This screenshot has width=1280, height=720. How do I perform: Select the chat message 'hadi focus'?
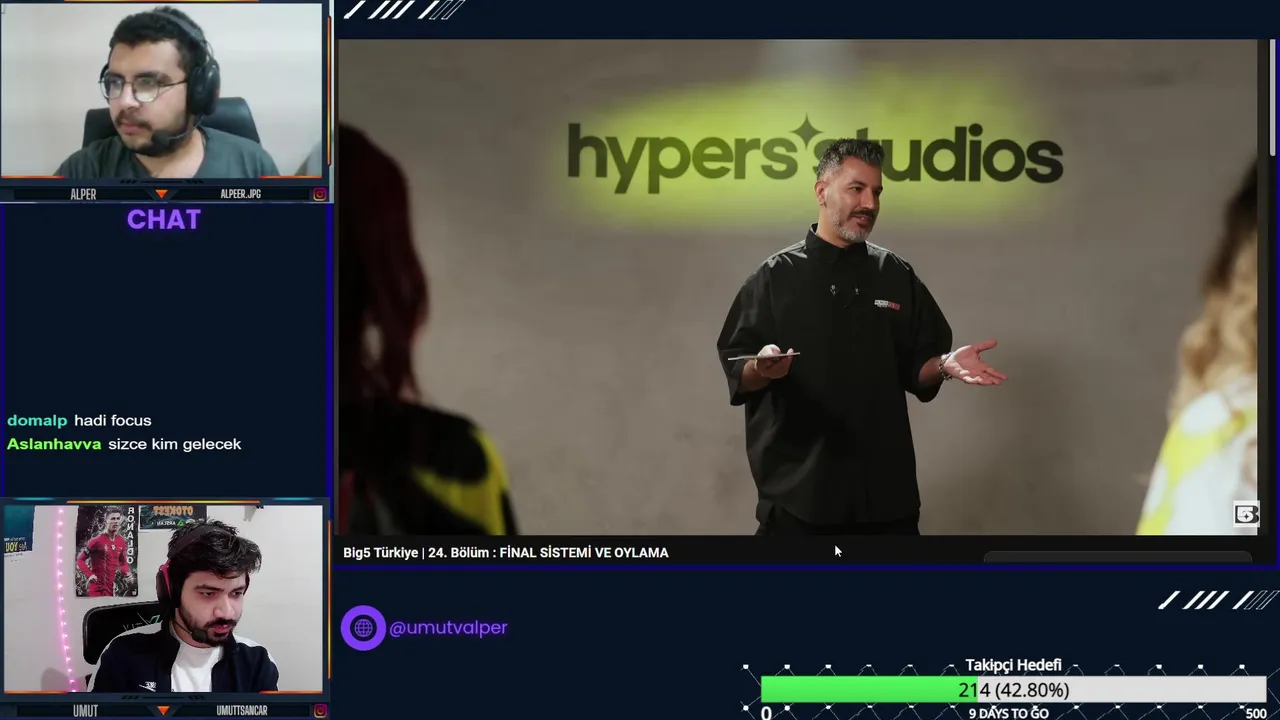click(112, 421)
